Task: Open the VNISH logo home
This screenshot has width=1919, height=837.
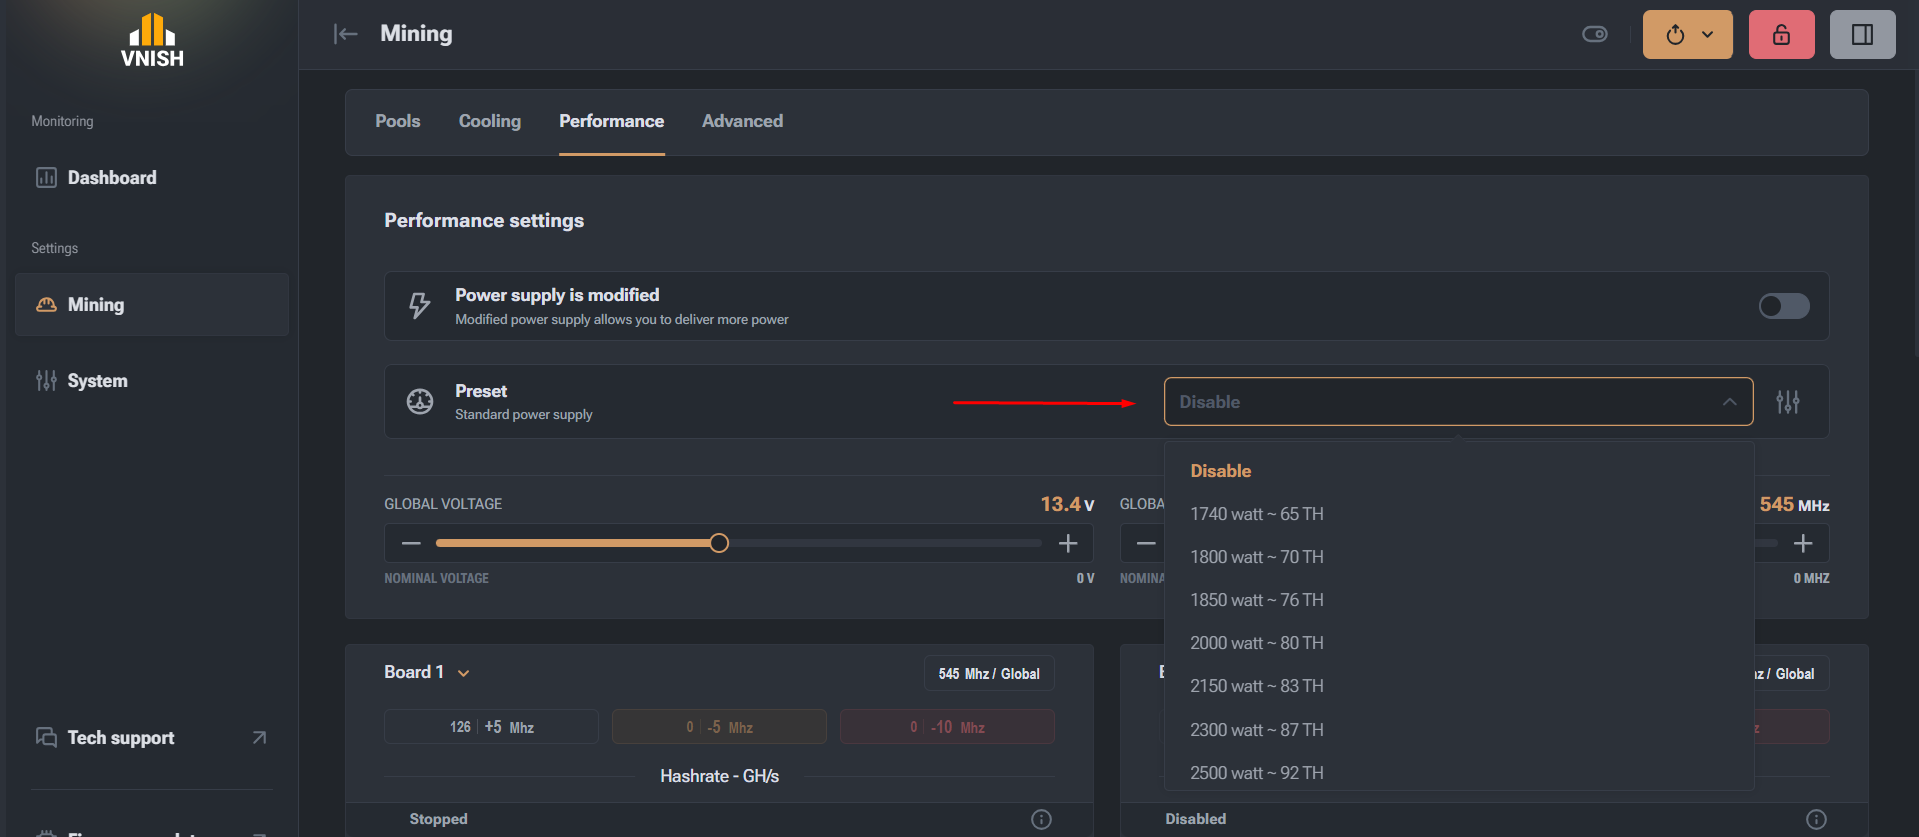Action: 152,40
